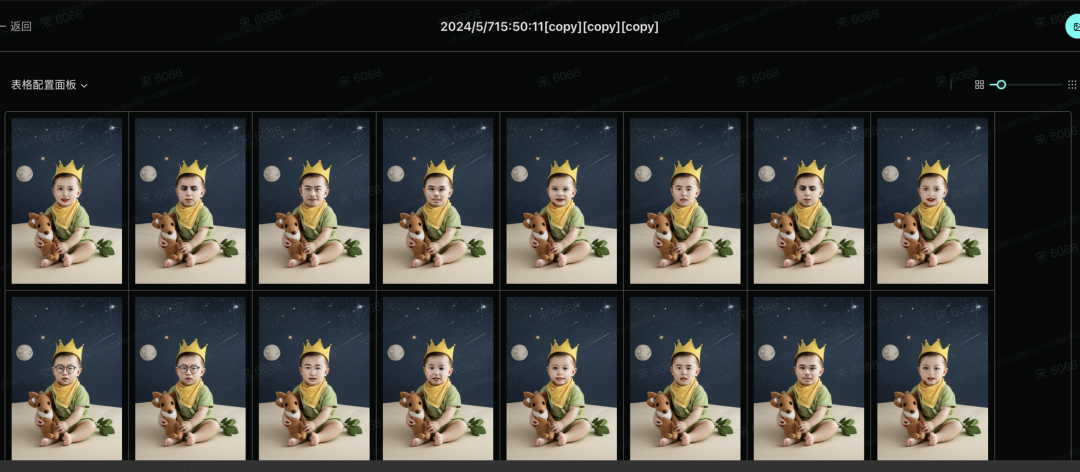Open the fourth thumbnail in the top row
Viewport: 1080px width, 472px height.
pyautogui.click(x=438, y=201)
